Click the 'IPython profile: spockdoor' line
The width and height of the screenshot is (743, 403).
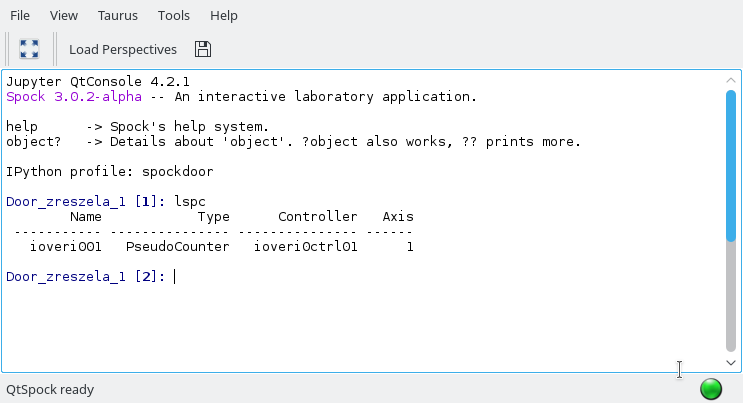109,172
